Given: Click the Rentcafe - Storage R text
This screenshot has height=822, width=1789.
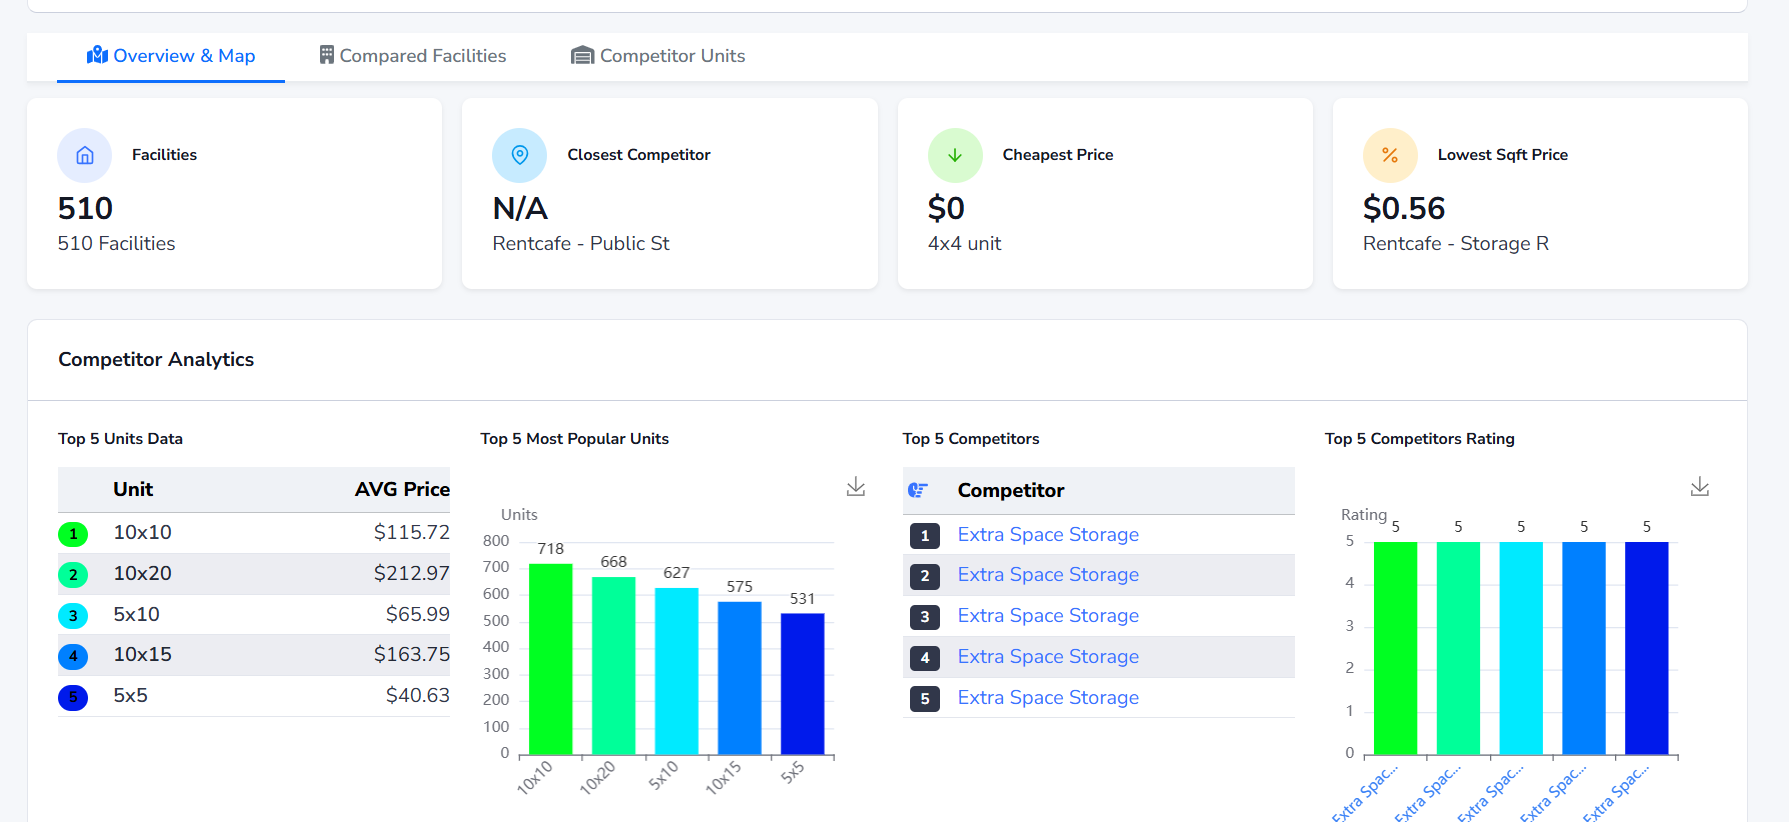Looking at the screenshot, I should pos(1456,243).
